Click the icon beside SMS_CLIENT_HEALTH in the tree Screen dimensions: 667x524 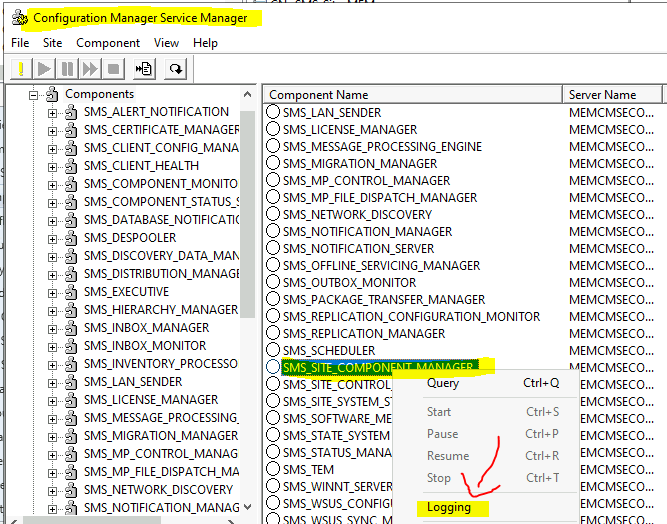[71, 166]
